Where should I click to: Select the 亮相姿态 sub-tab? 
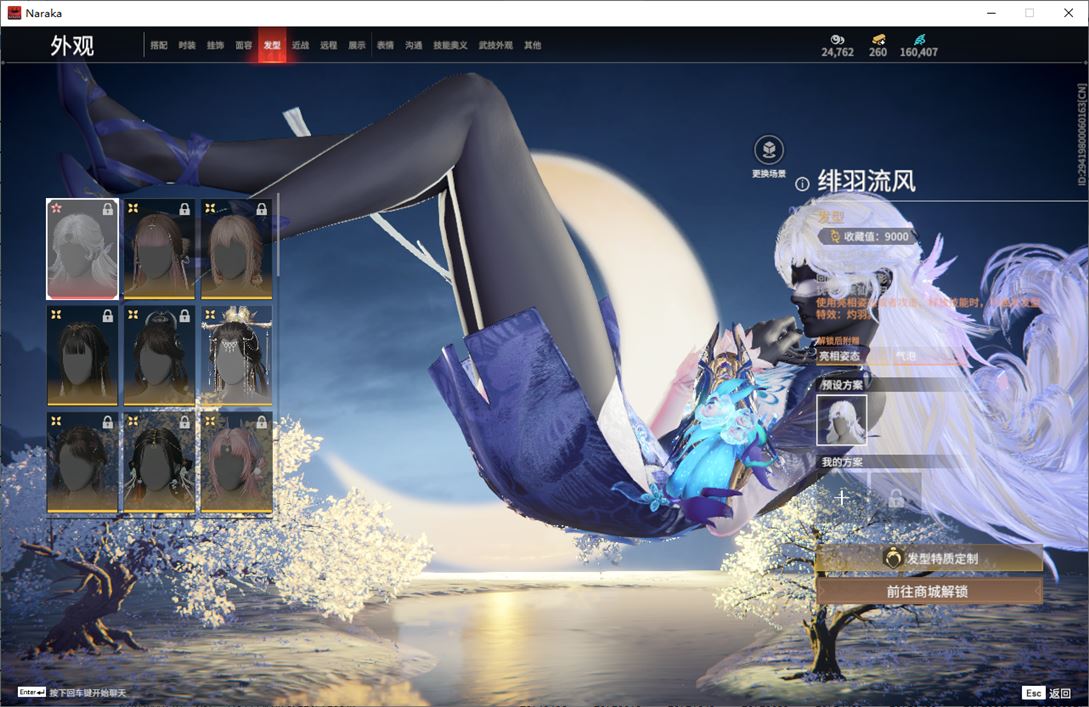839,356
